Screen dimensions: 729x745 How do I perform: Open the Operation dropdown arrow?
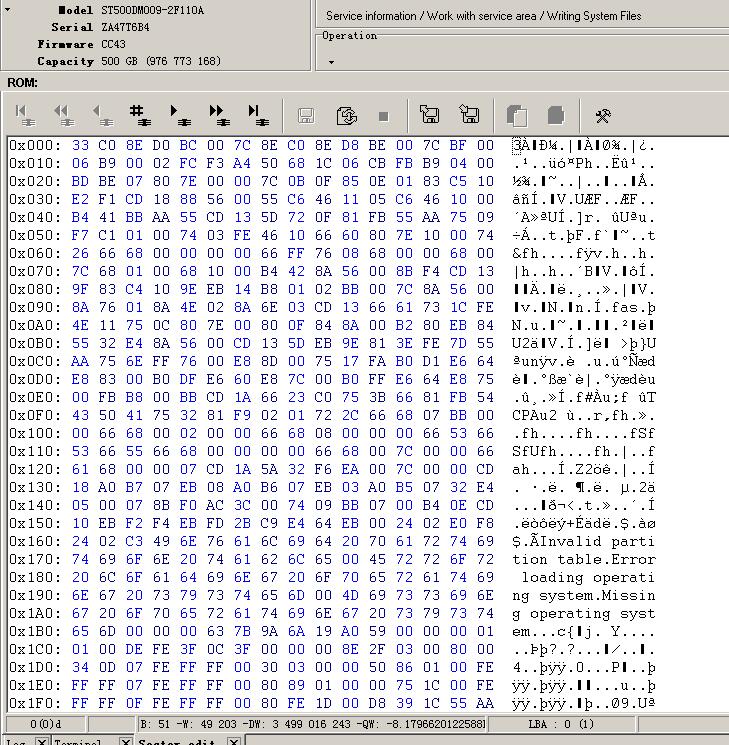[331, 62]
